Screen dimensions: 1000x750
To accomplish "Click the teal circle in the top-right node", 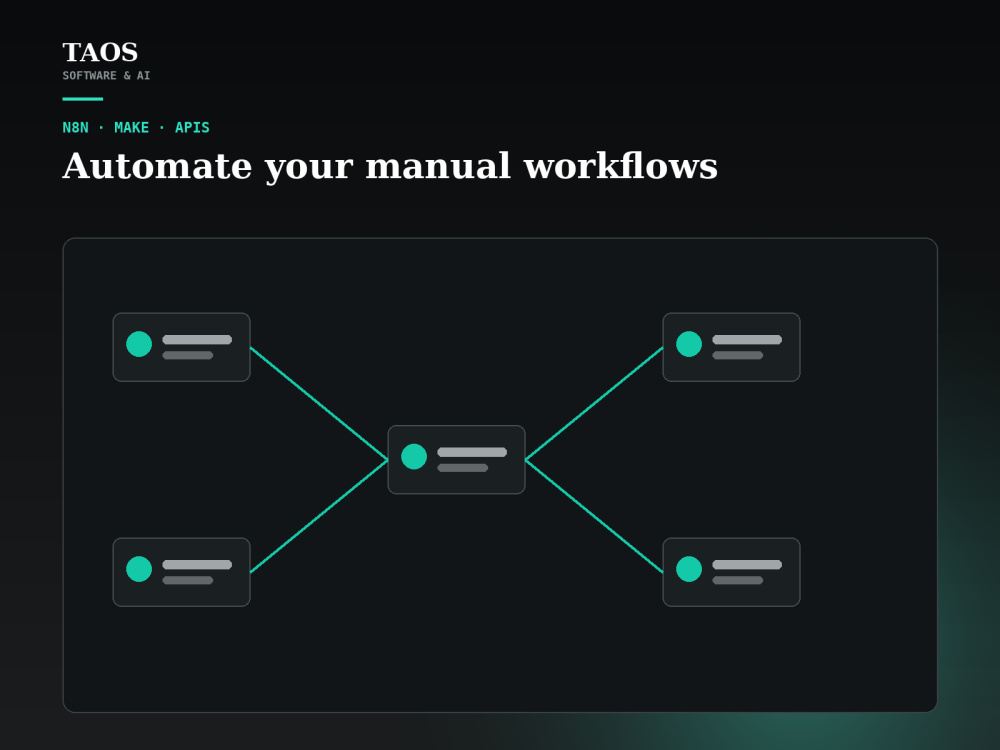I will pyautogui.click(x=689, y=344).
